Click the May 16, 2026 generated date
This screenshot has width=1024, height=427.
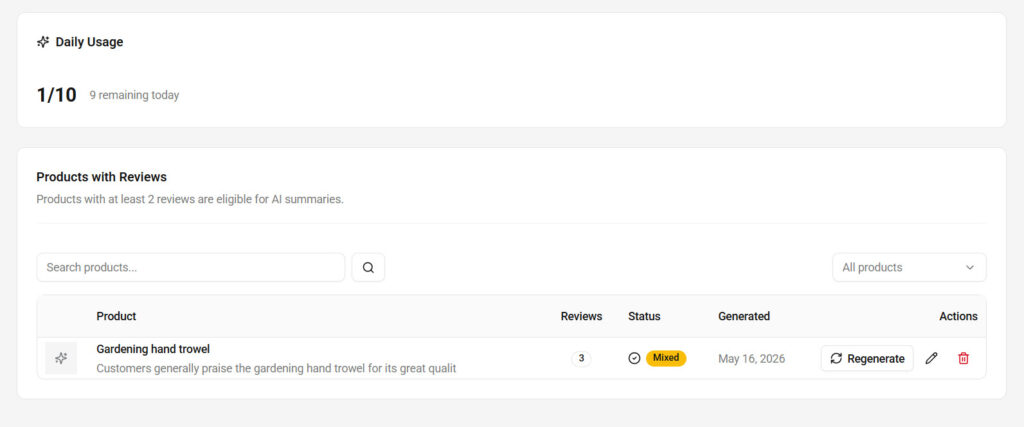(x=752, y=358)
